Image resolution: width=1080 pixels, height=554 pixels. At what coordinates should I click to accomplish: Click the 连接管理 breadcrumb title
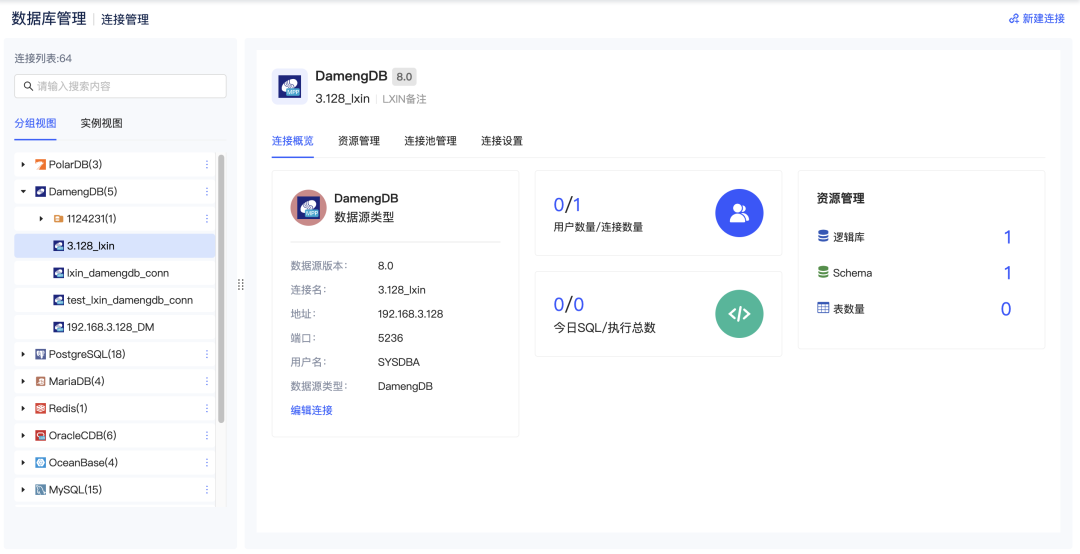(125, 19)
